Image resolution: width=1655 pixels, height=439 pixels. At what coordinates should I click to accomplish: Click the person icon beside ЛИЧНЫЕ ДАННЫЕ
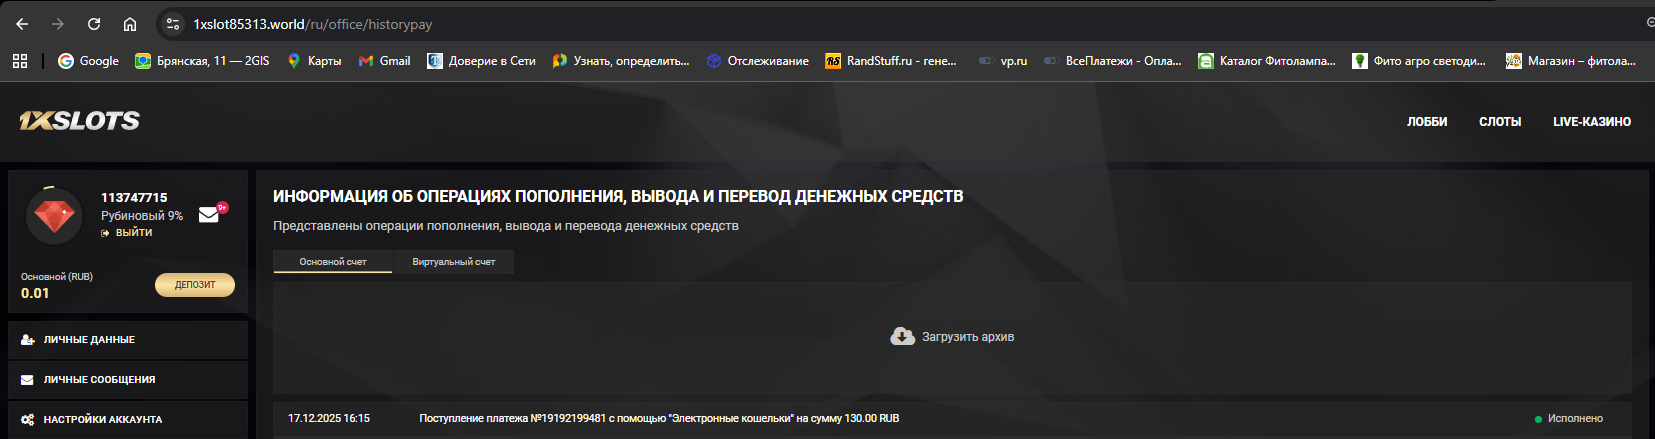coord(27,340)
